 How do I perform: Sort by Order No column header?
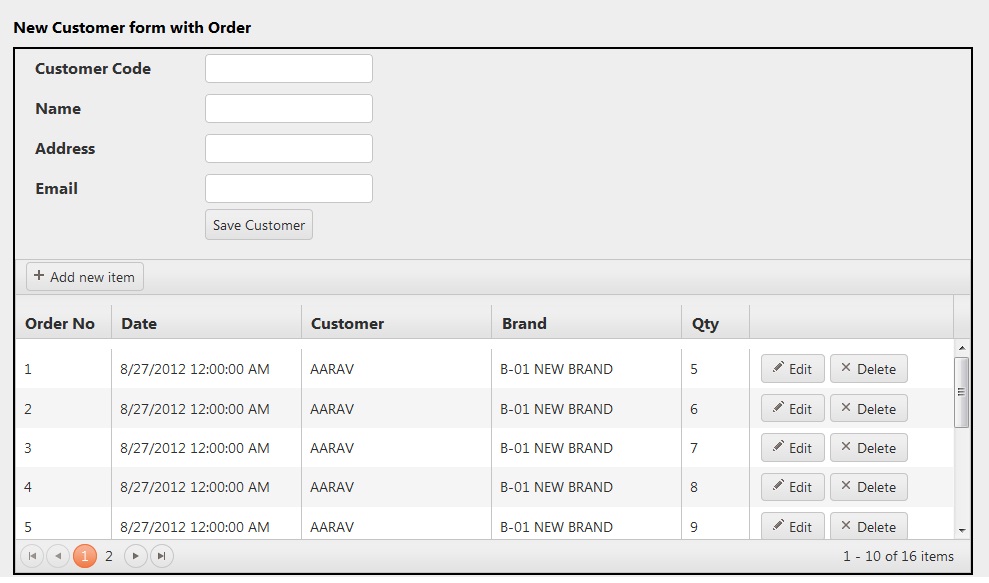[x=60, y=324]
